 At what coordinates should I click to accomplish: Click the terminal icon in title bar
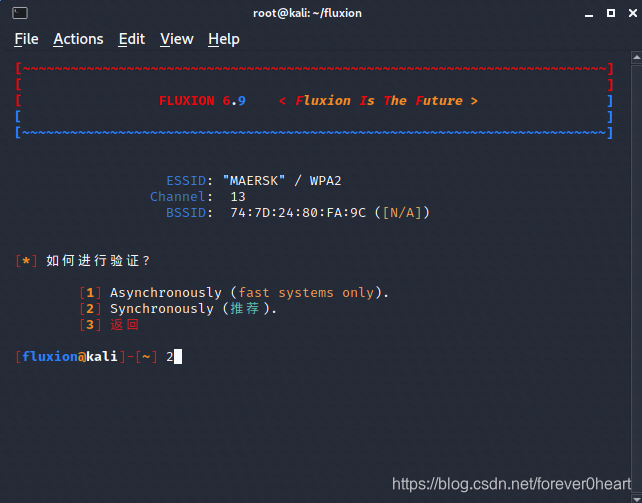click(20, 13)
